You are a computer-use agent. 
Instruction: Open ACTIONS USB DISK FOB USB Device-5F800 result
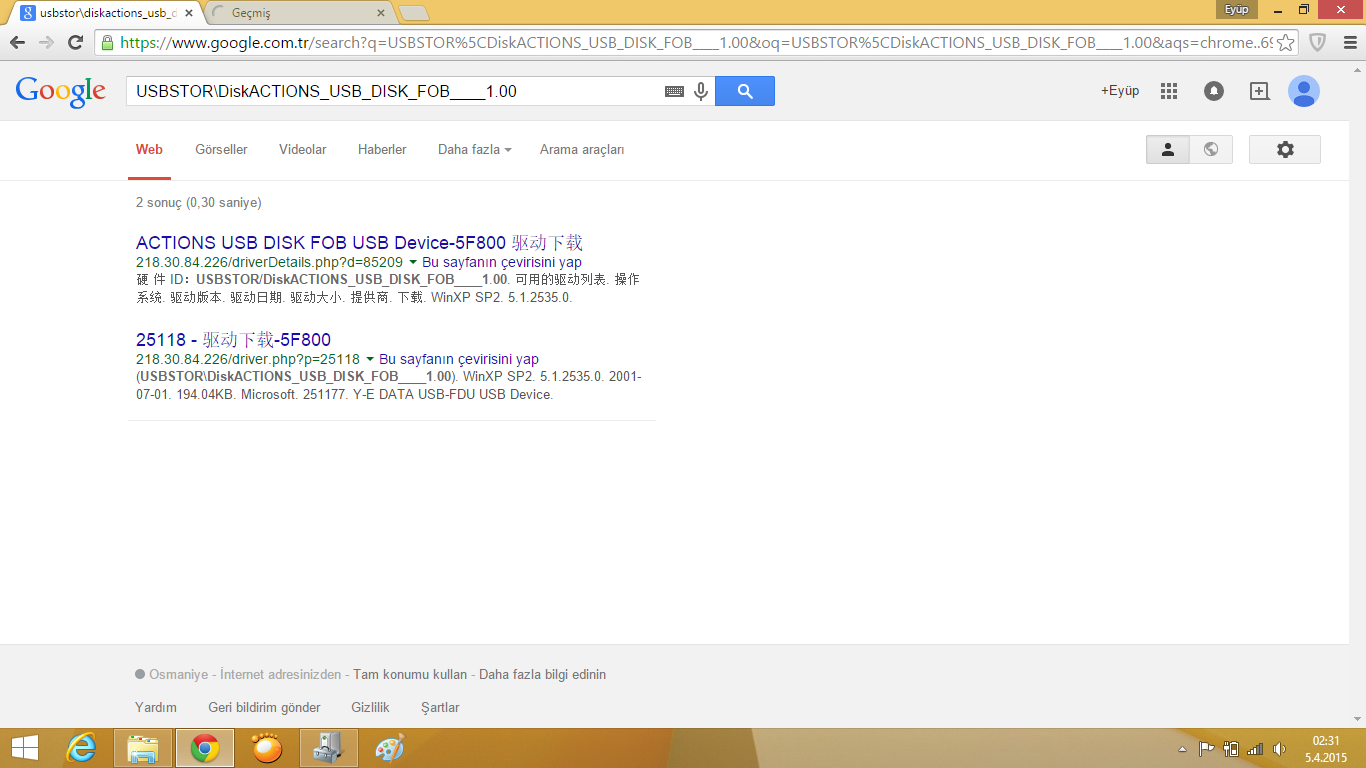(x=359, y=242)
